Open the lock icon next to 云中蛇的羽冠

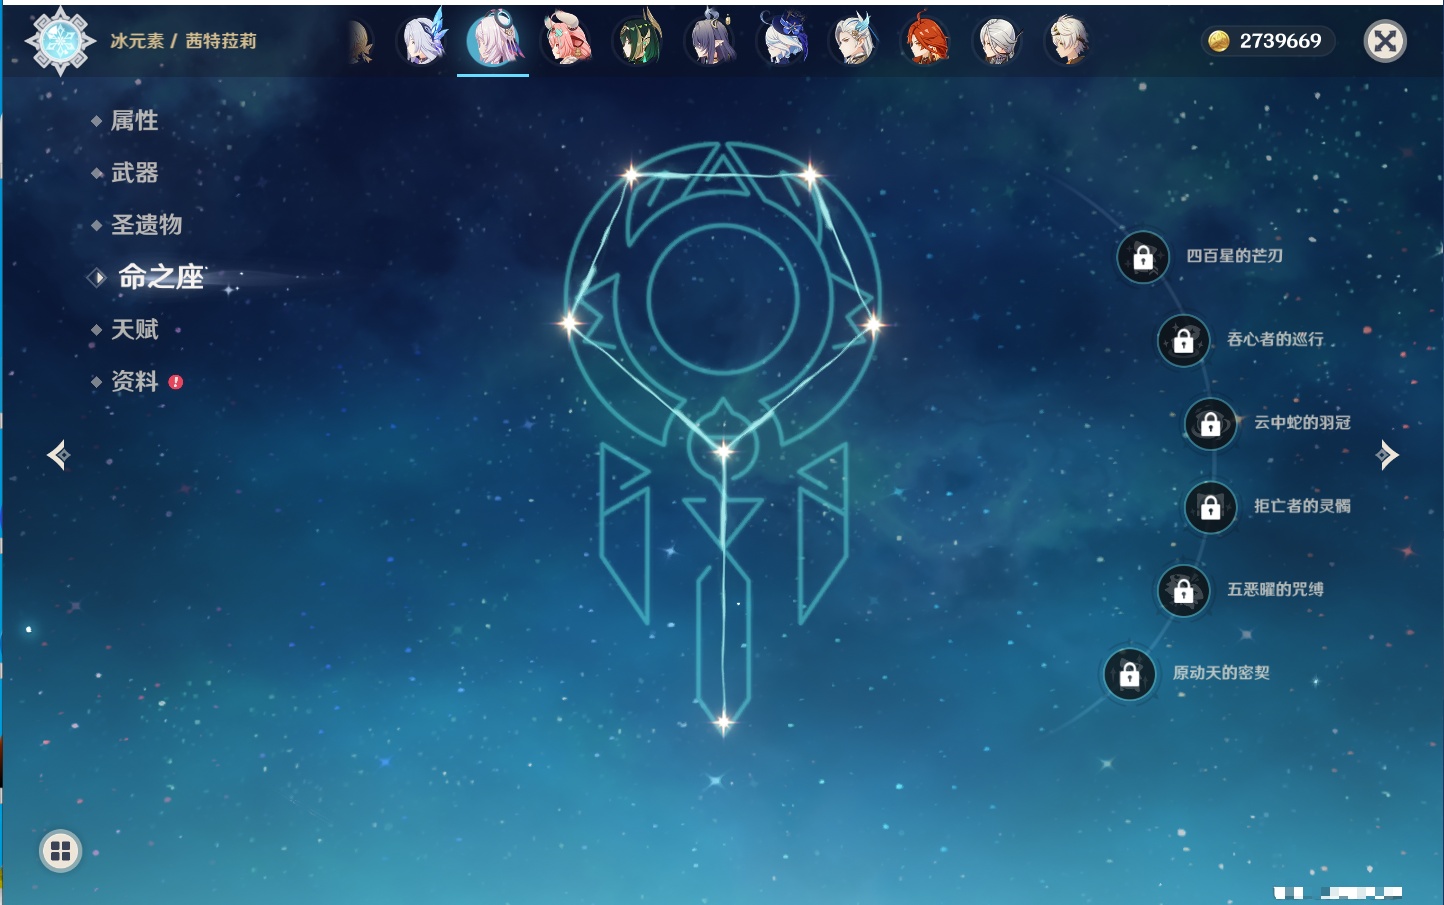(1211, 423)
